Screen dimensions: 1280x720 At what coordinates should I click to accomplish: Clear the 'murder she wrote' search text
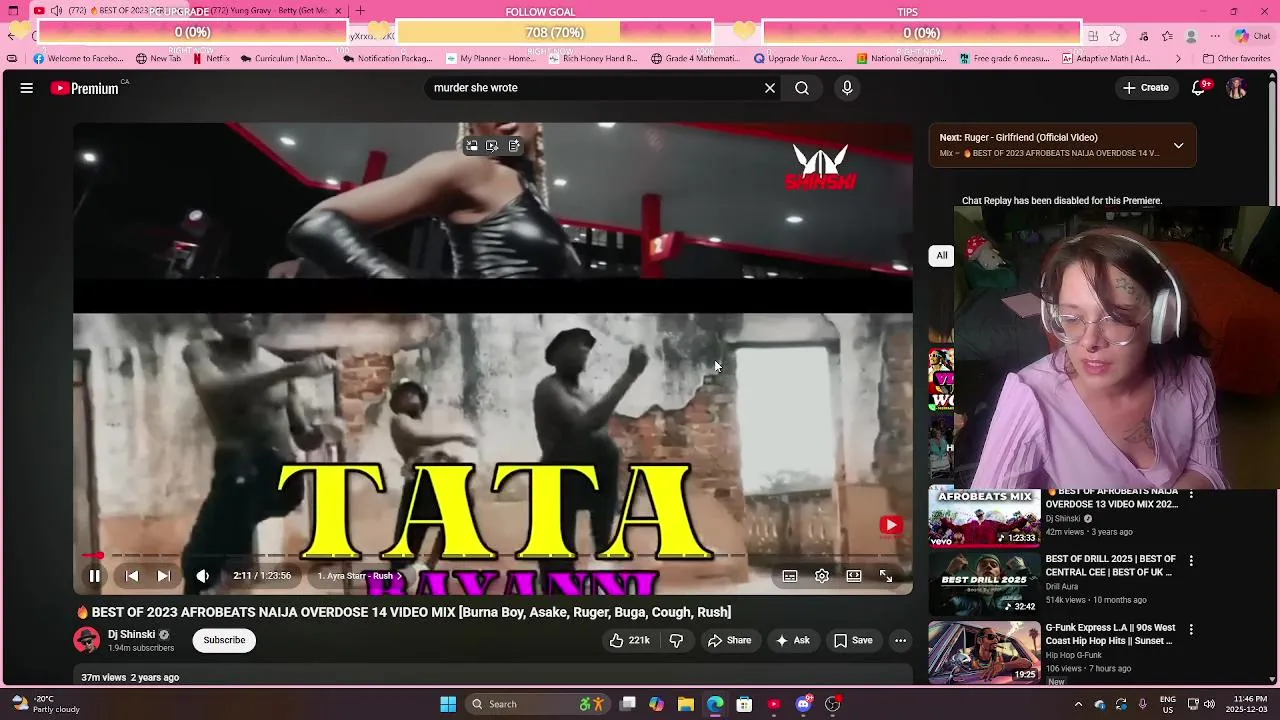pyautogui.click(x=770, y=88)
